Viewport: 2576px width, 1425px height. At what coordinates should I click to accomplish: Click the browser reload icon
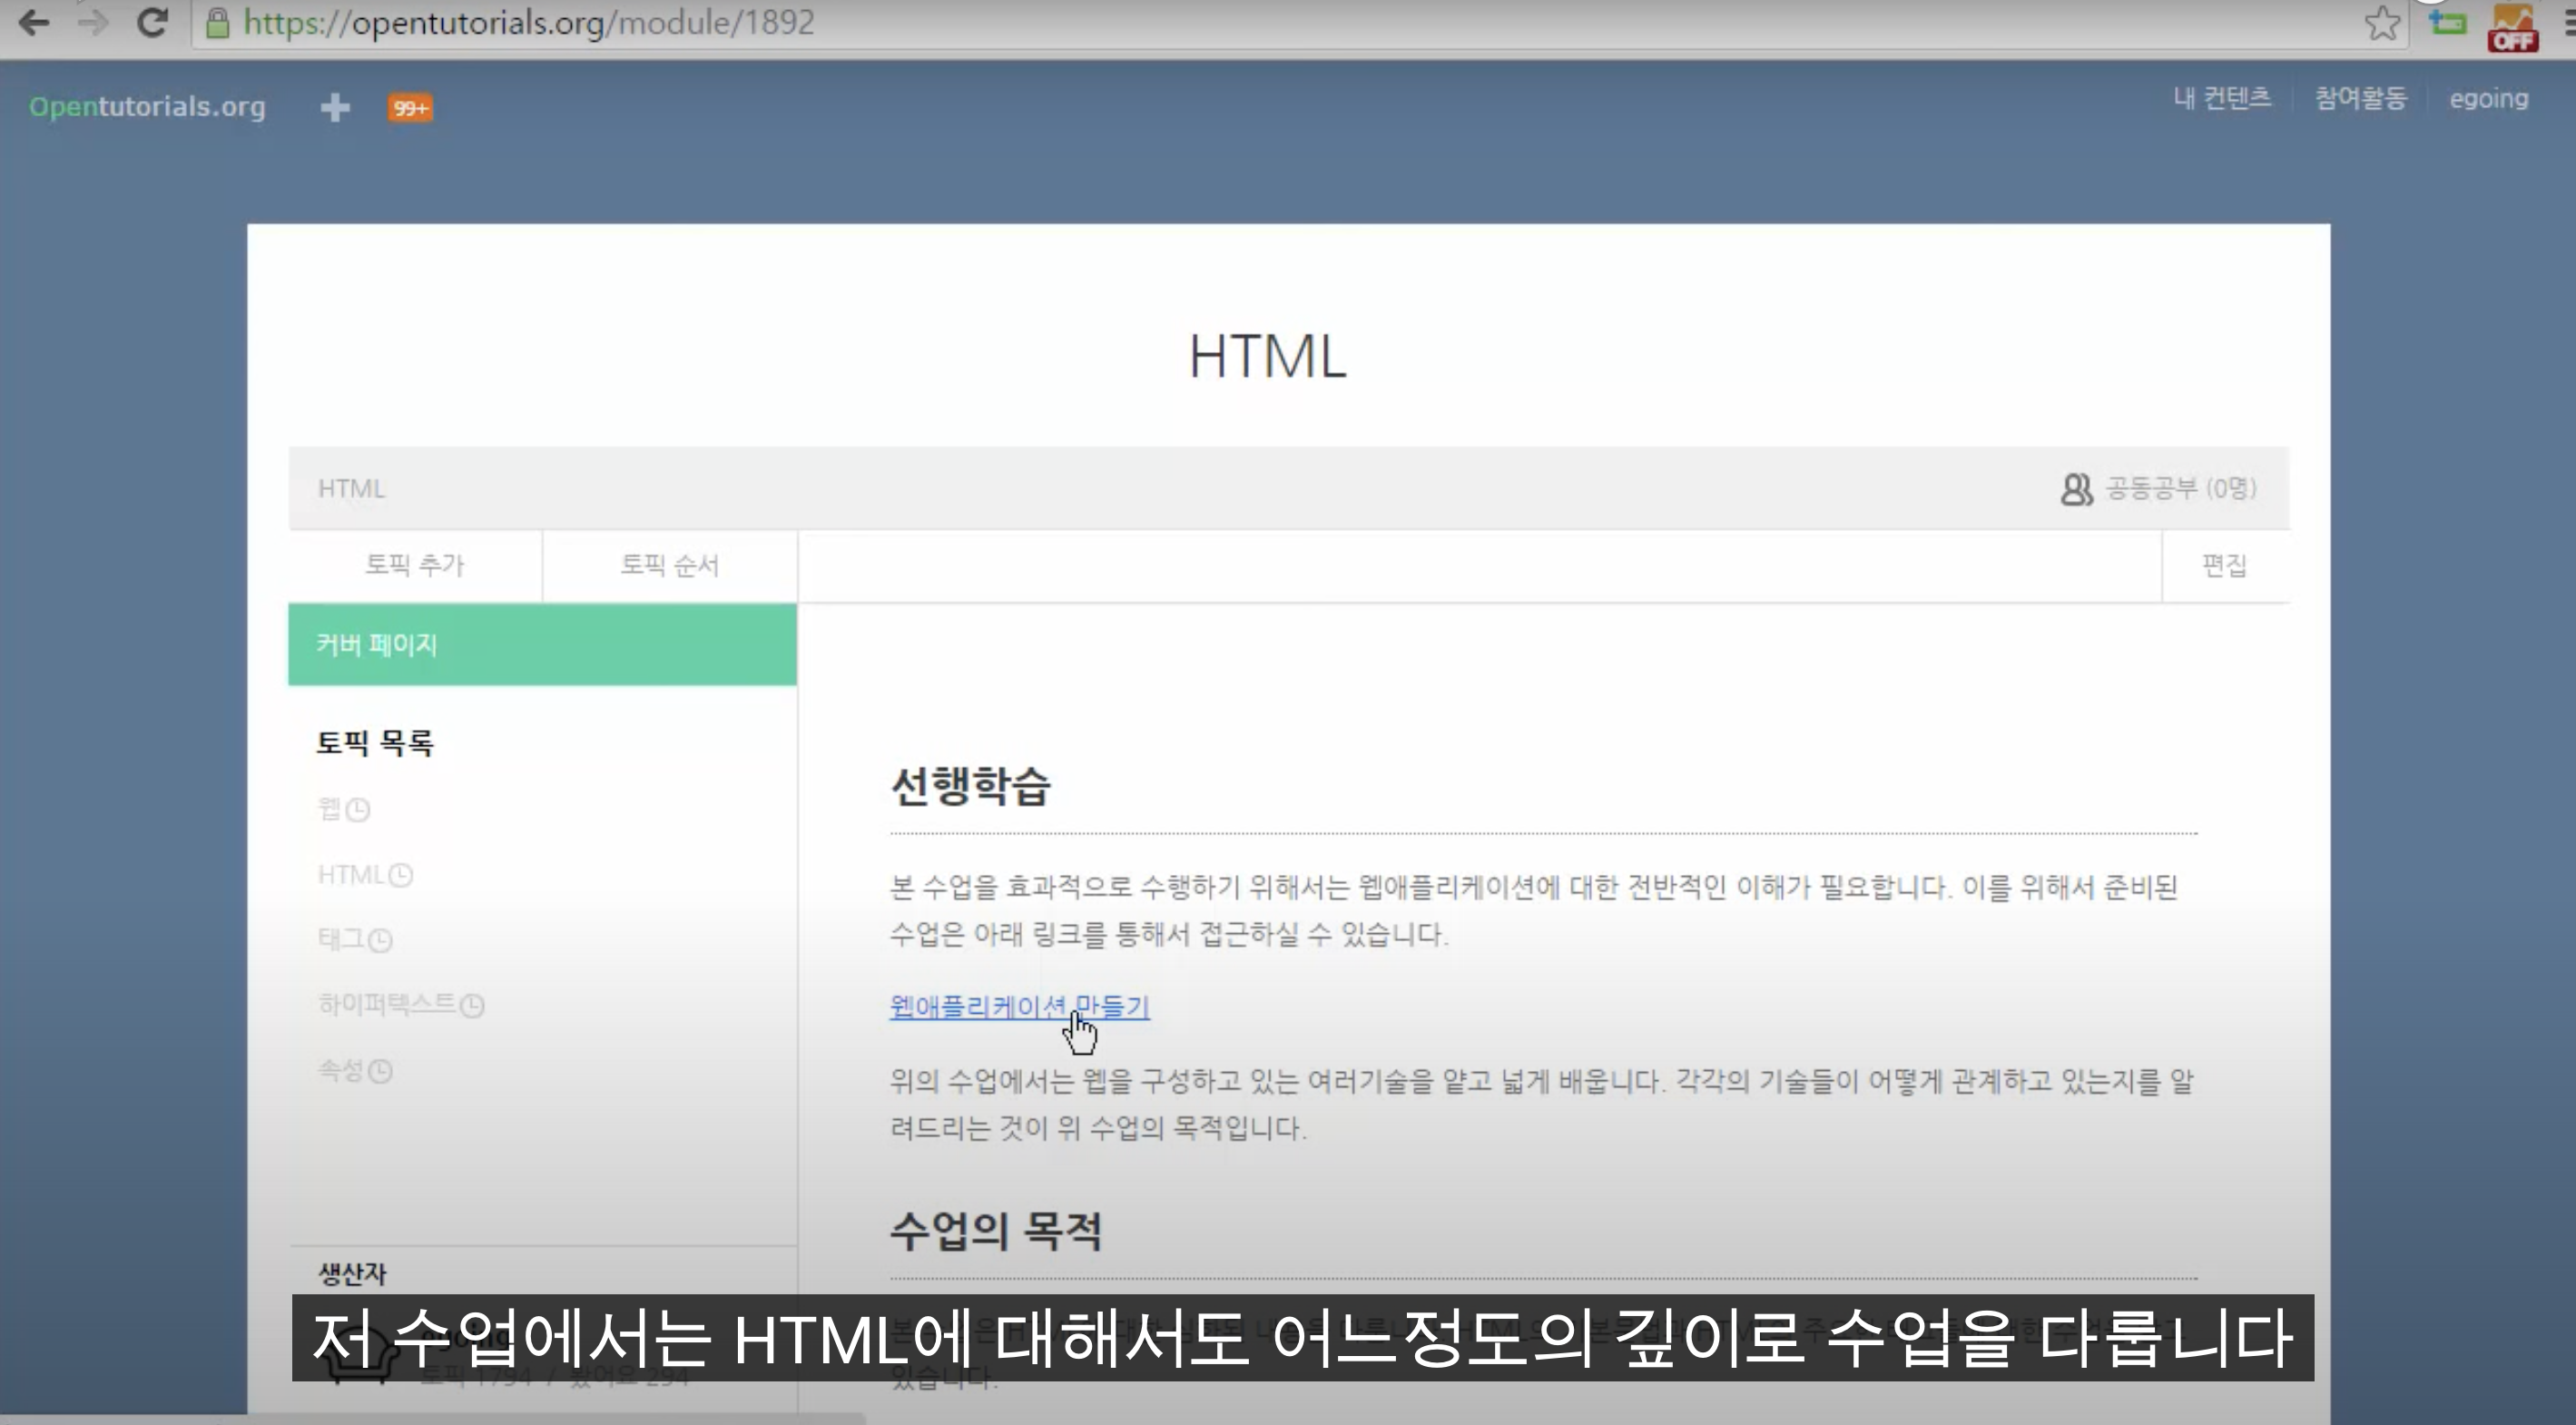point(152,22)
